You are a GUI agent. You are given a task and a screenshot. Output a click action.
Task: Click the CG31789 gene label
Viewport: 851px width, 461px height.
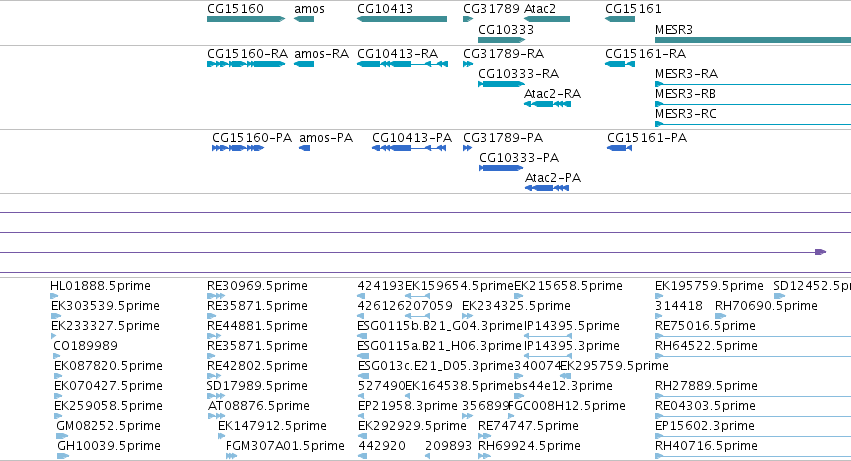491,9
